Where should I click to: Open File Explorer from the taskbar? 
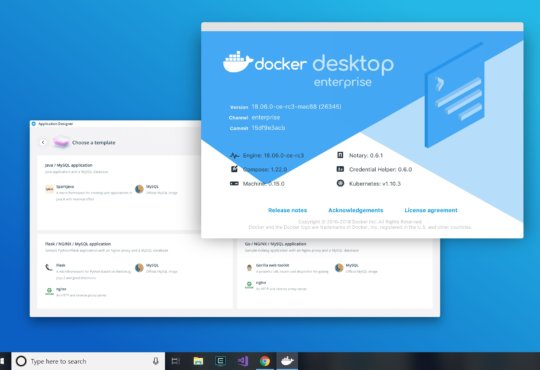(x=198, y=361)
